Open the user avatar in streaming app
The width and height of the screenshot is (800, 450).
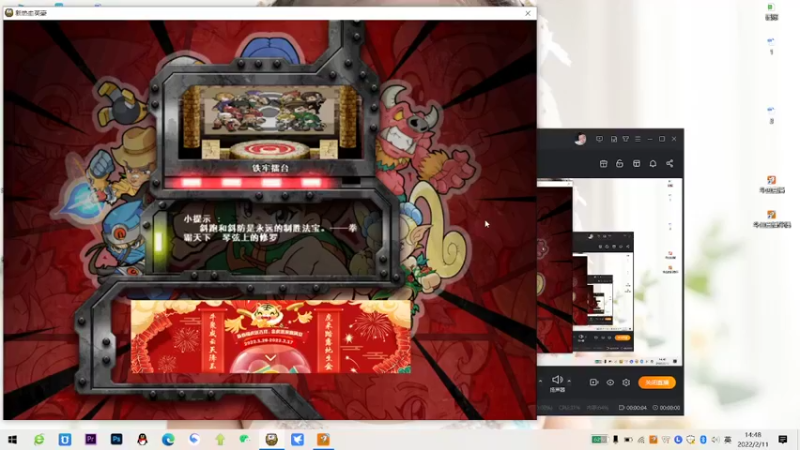(x=580, y=139)
